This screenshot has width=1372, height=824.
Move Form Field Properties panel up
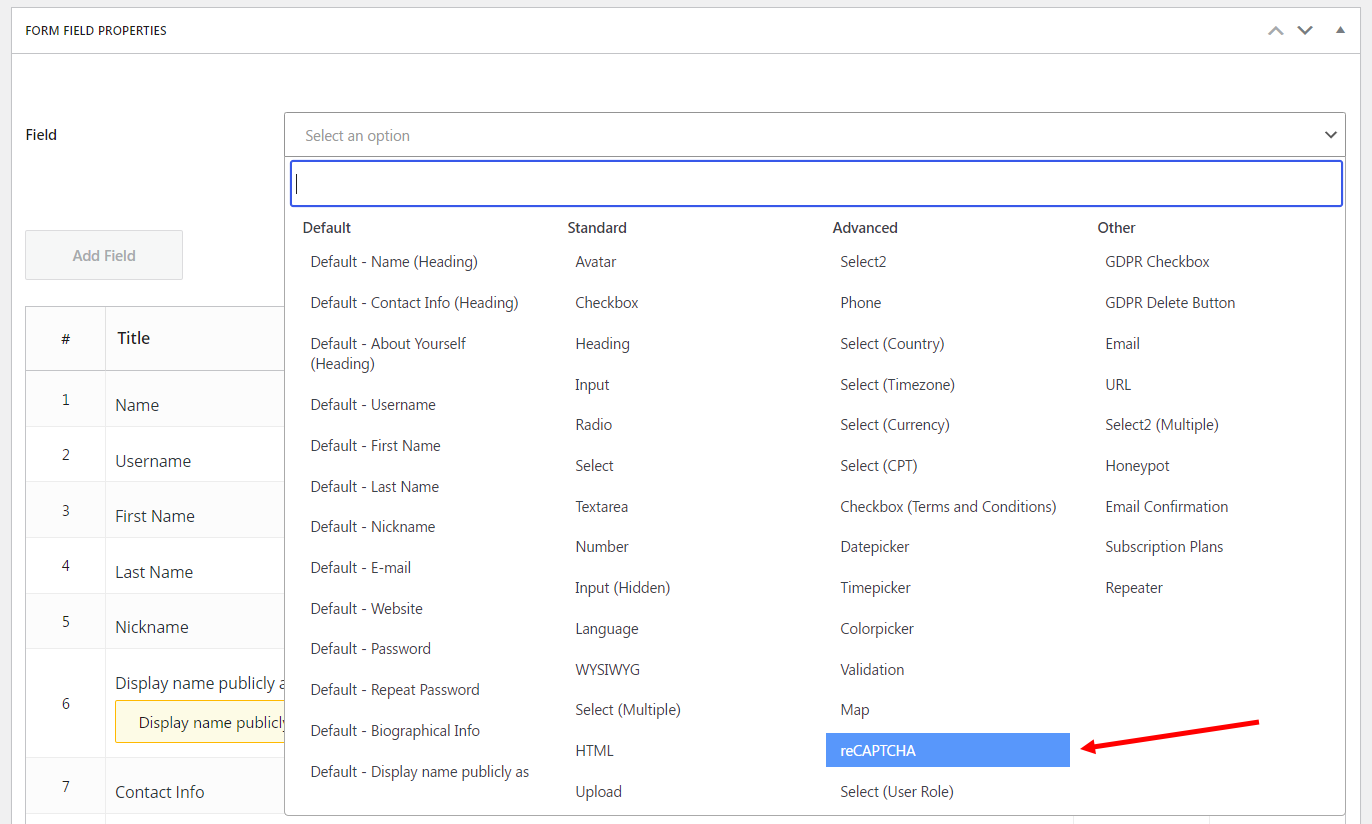[1275, 30]
